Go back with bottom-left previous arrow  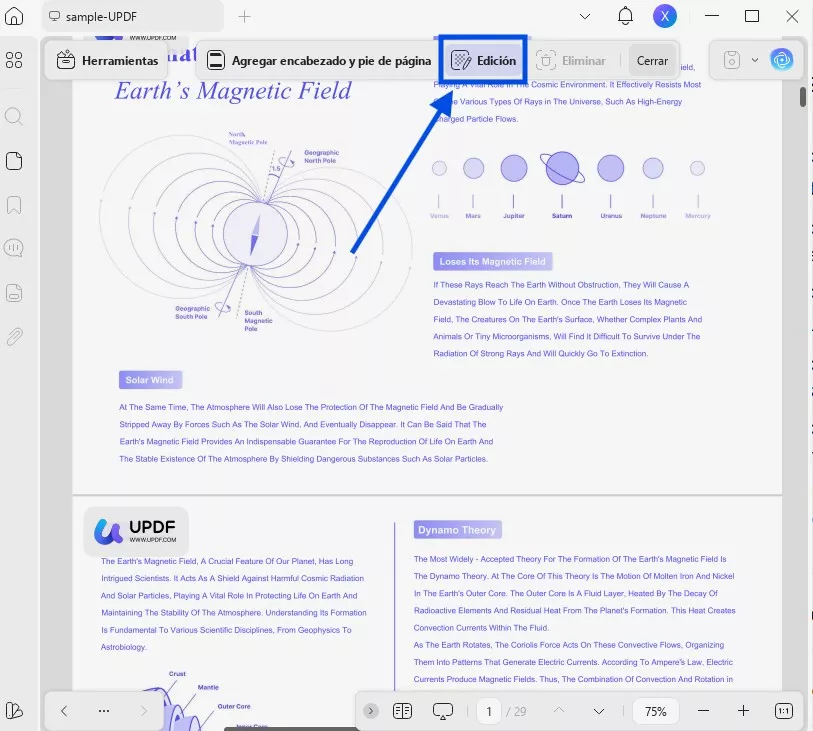tap(64, 711)
